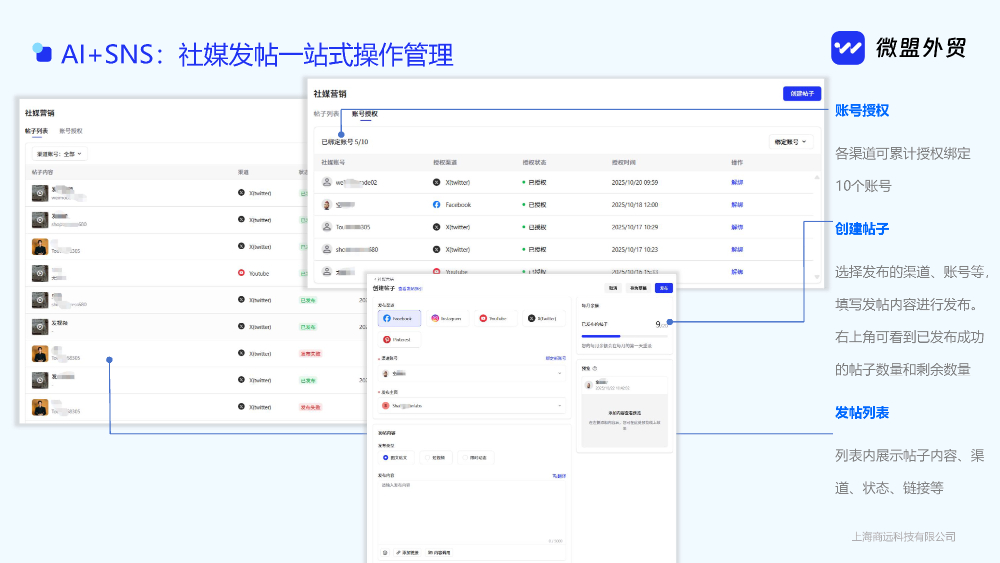Switch to 帖子列表 tab in account authorization window
Viewport: 1000px width, 563px height.
pyautogui.click(x=327, y=114)
